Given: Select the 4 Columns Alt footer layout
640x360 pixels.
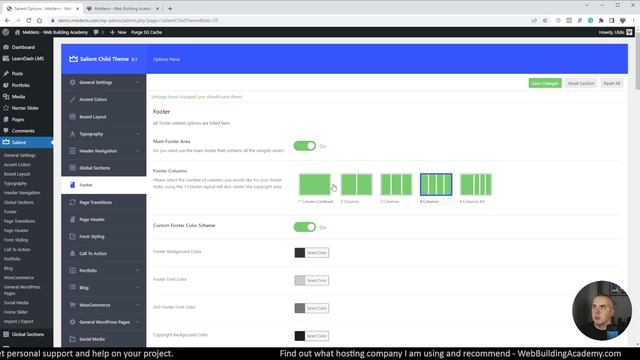Looking at the screenshot, I should pyautogui.click(x=476, y=184).
